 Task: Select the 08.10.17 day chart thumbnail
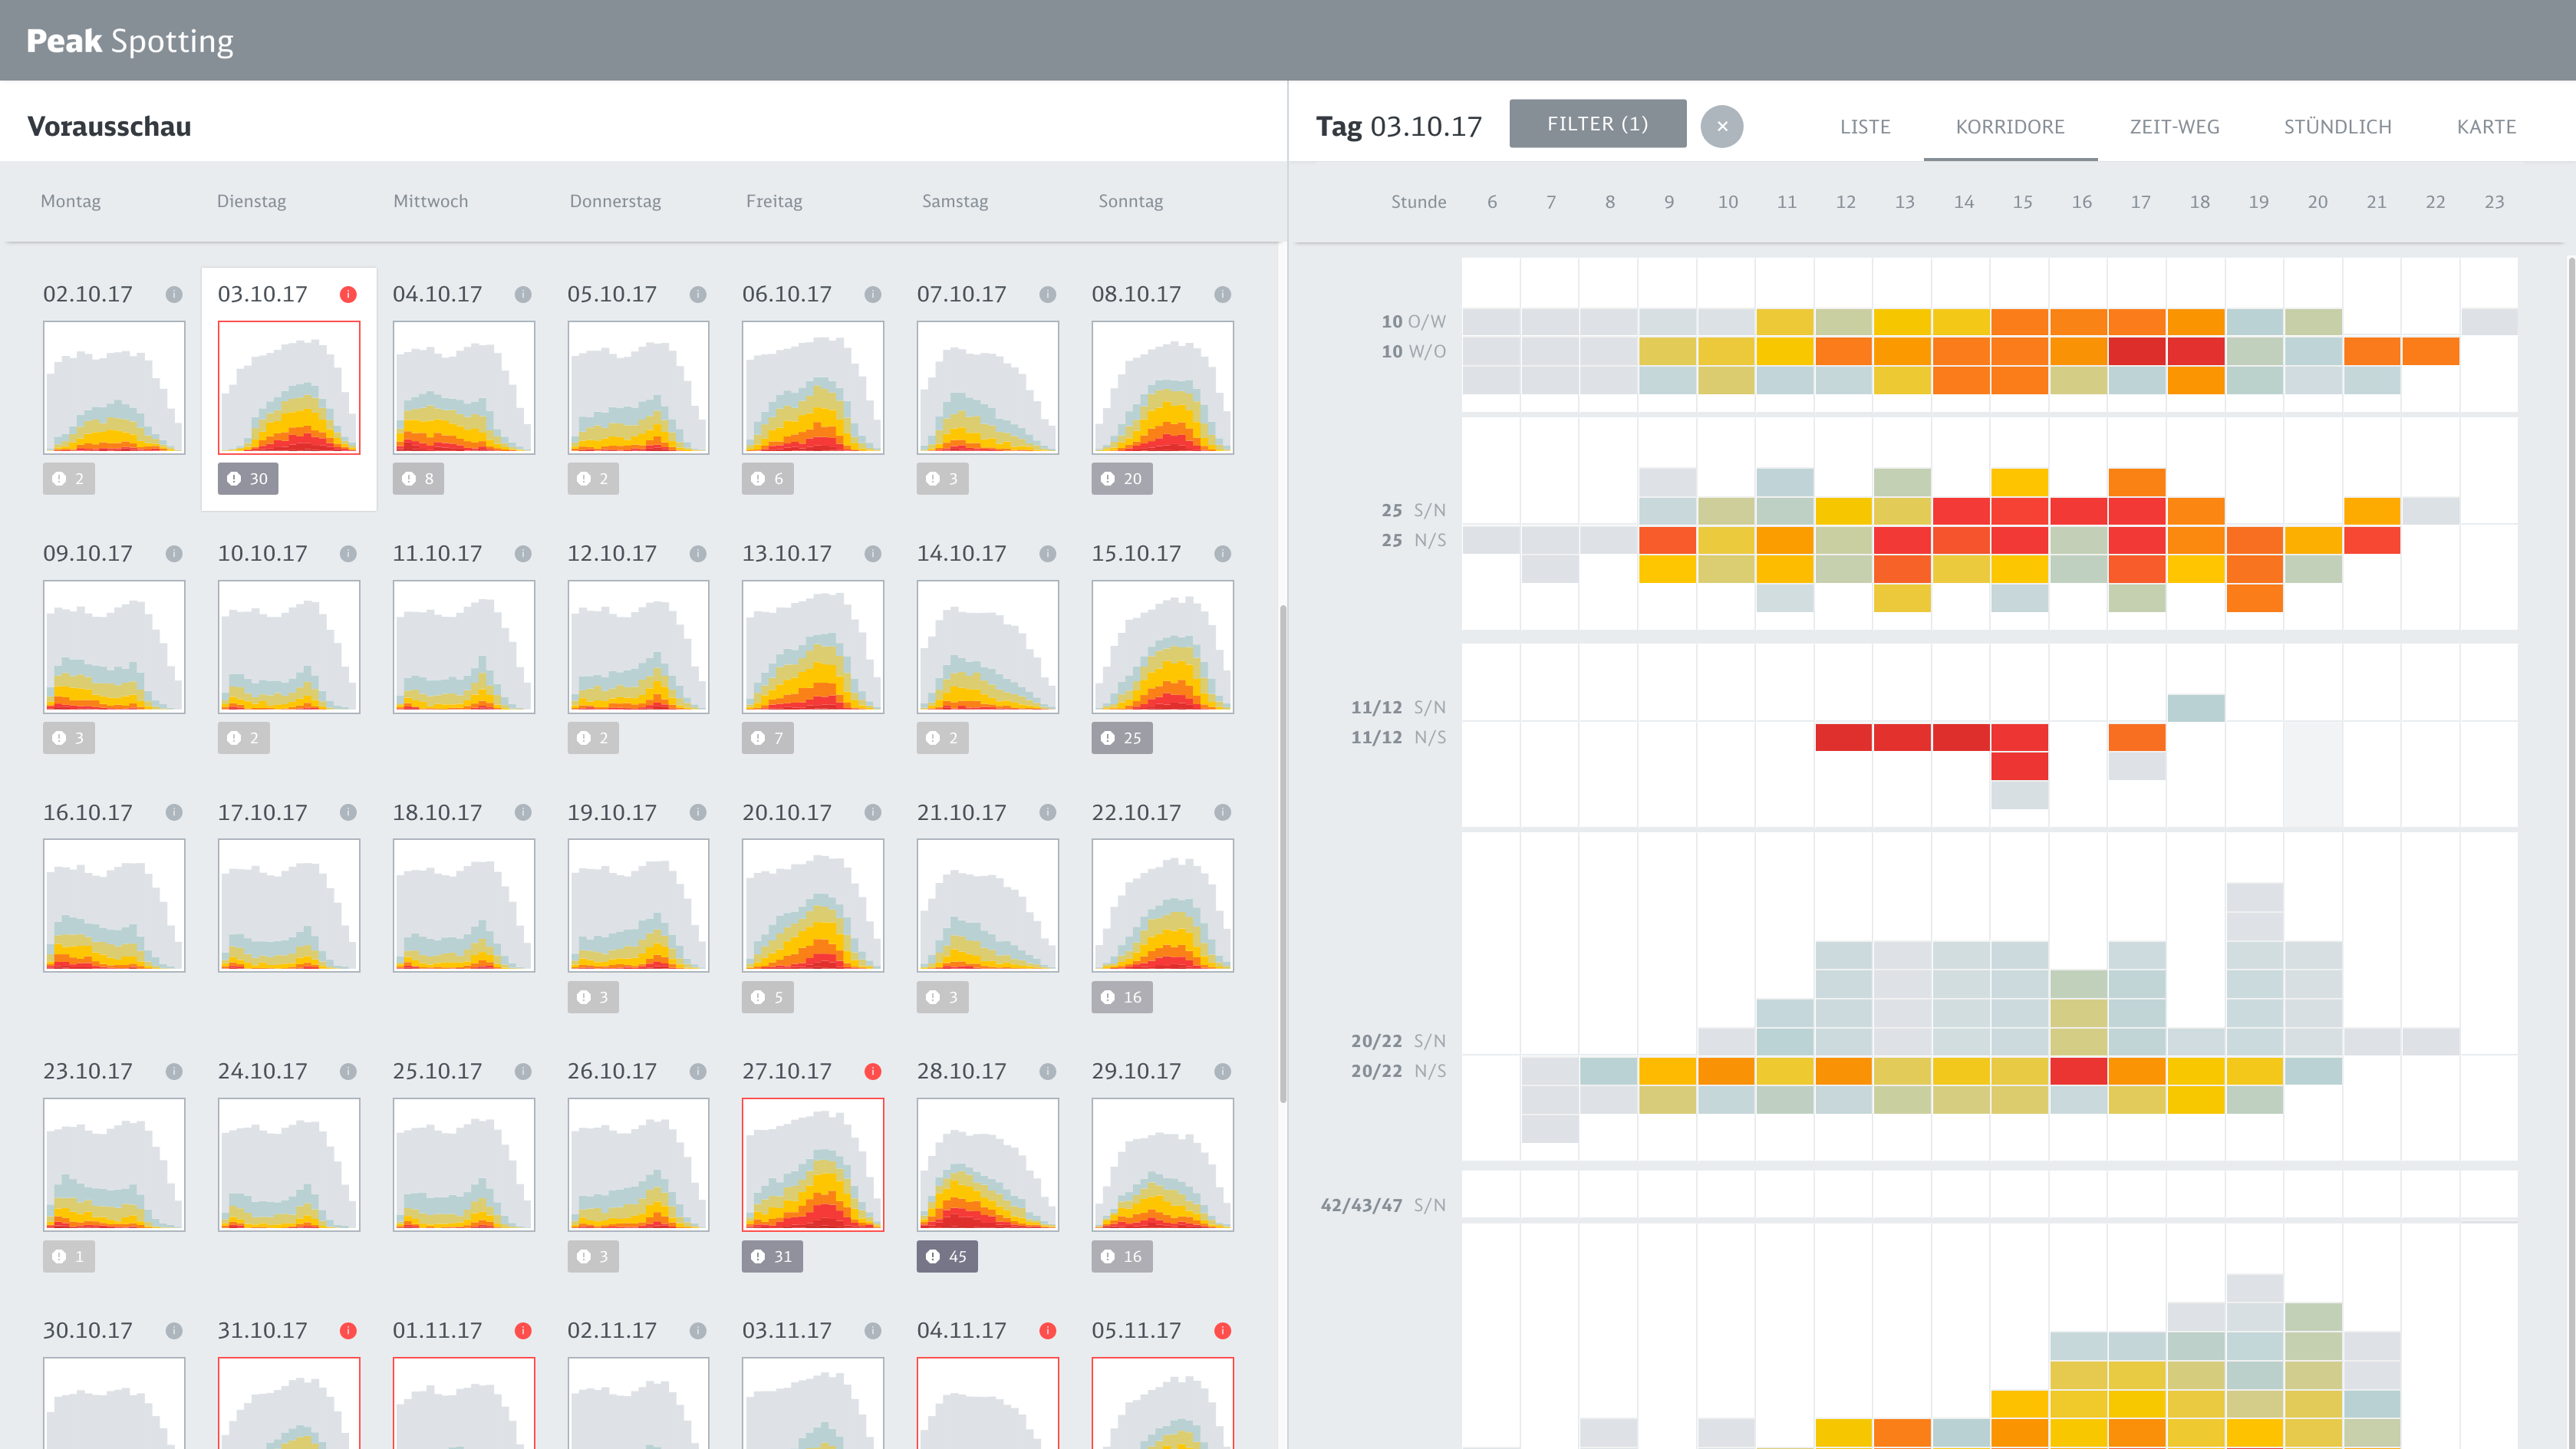click(1162, 387)
